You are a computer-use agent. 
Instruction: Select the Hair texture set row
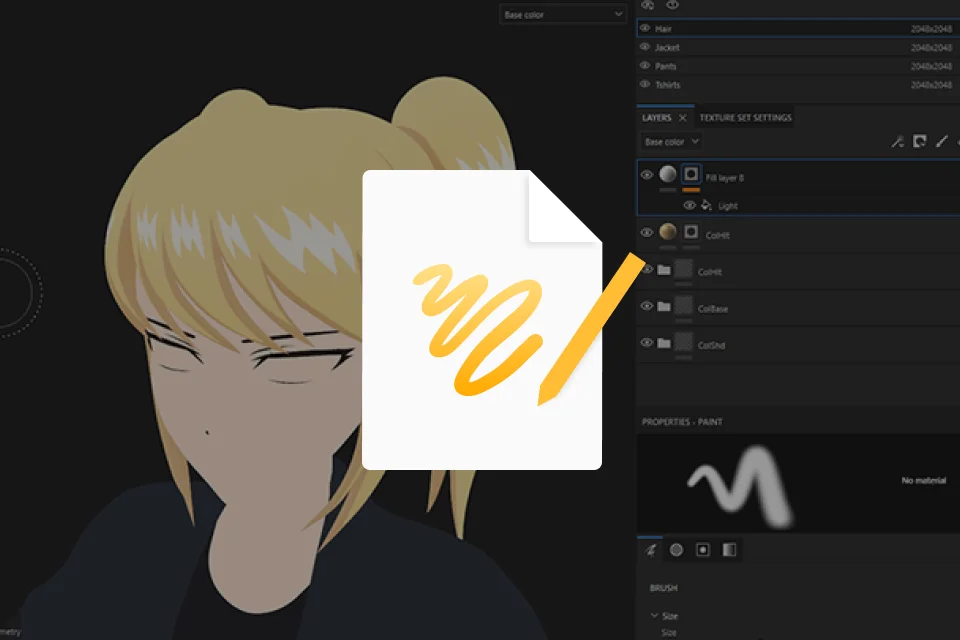pos(798,28)
